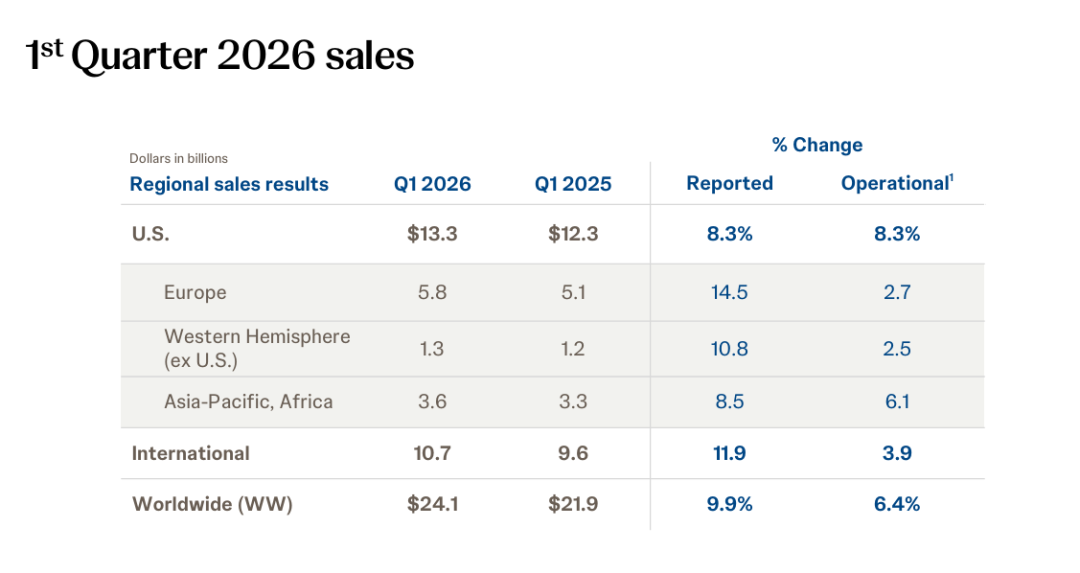Viewport: 1080px width, 573px height.
Task: Select International's reported change of 11.9
Action: tap(730, 453)
